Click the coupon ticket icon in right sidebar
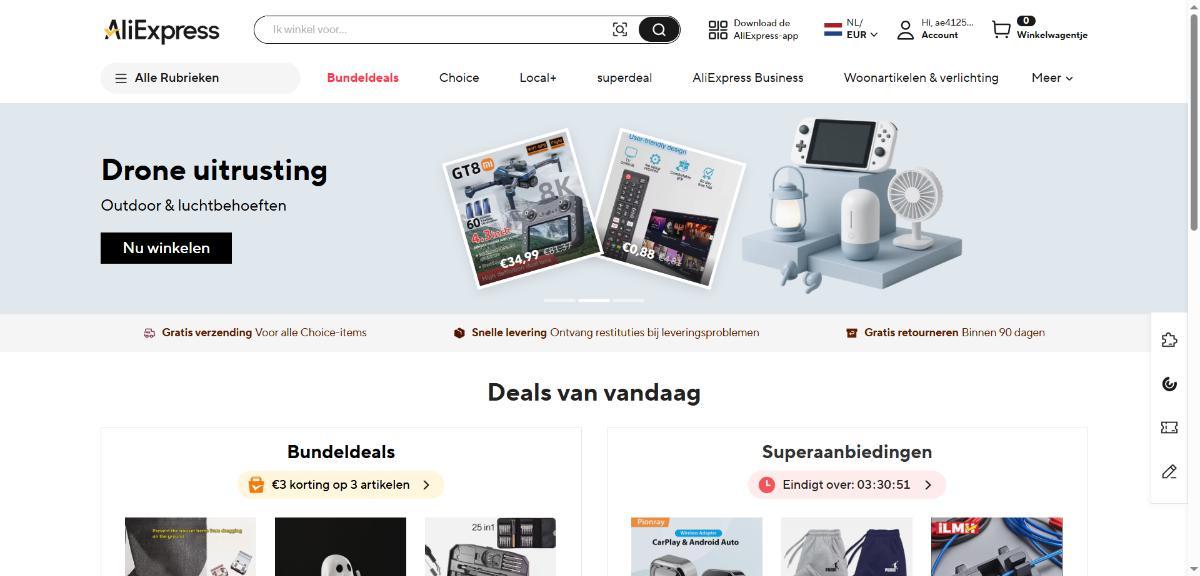This screenshot has width=1200, height=576. [1169, 427]
